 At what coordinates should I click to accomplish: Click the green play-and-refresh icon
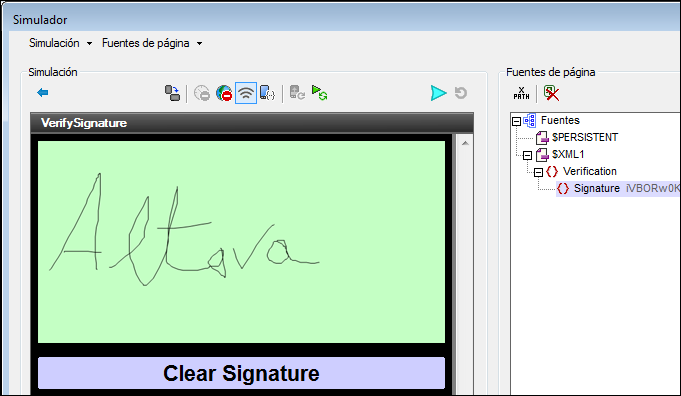click(320, 93)
